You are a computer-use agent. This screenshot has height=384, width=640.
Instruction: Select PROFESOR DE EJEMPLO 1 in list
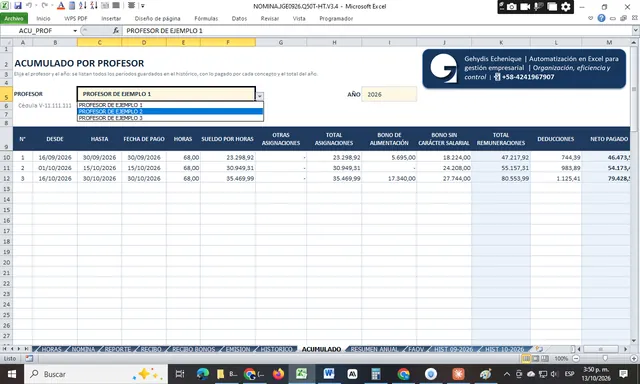[170, 105]
